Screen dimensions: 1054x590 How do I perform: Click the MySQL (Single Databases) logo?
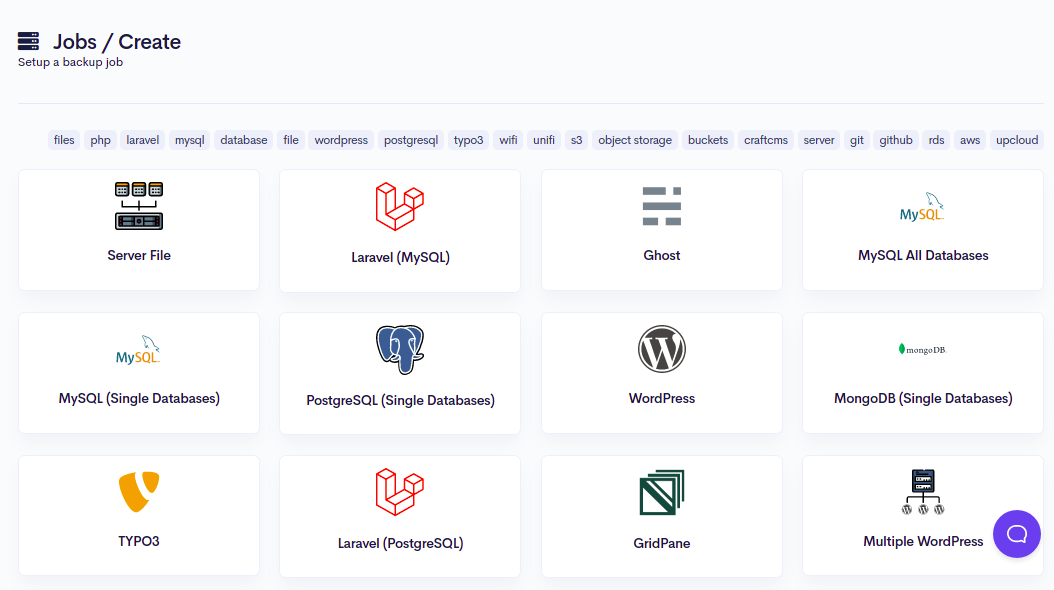tap(138, 350)
